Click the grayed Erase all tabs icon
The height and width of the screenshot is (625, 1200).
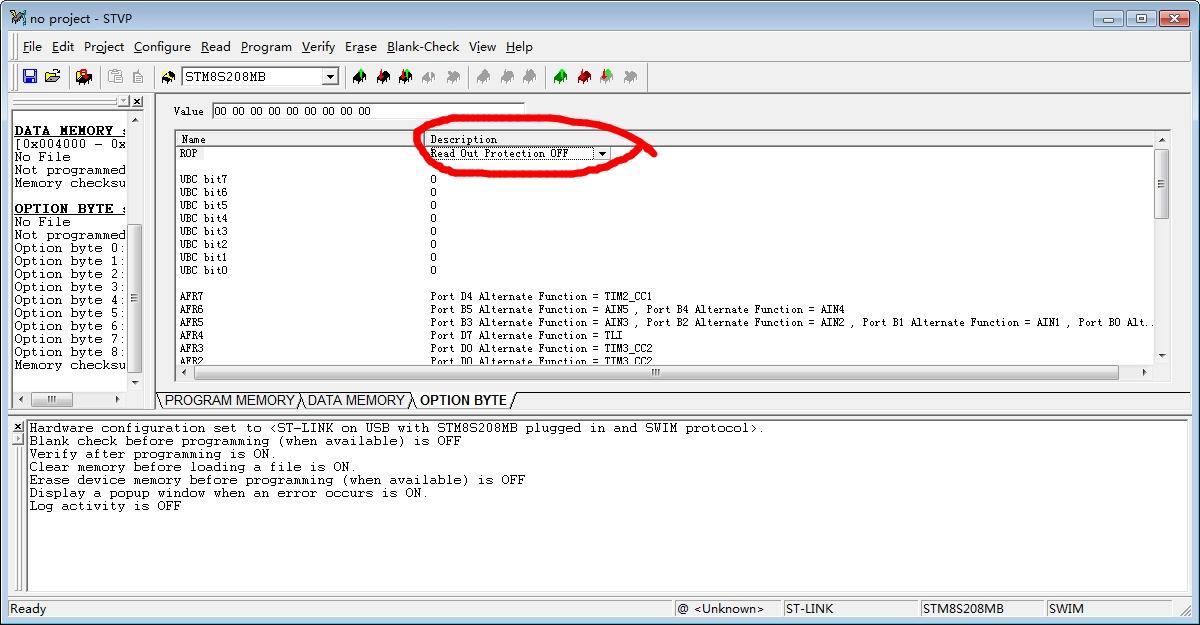point(630,76)
